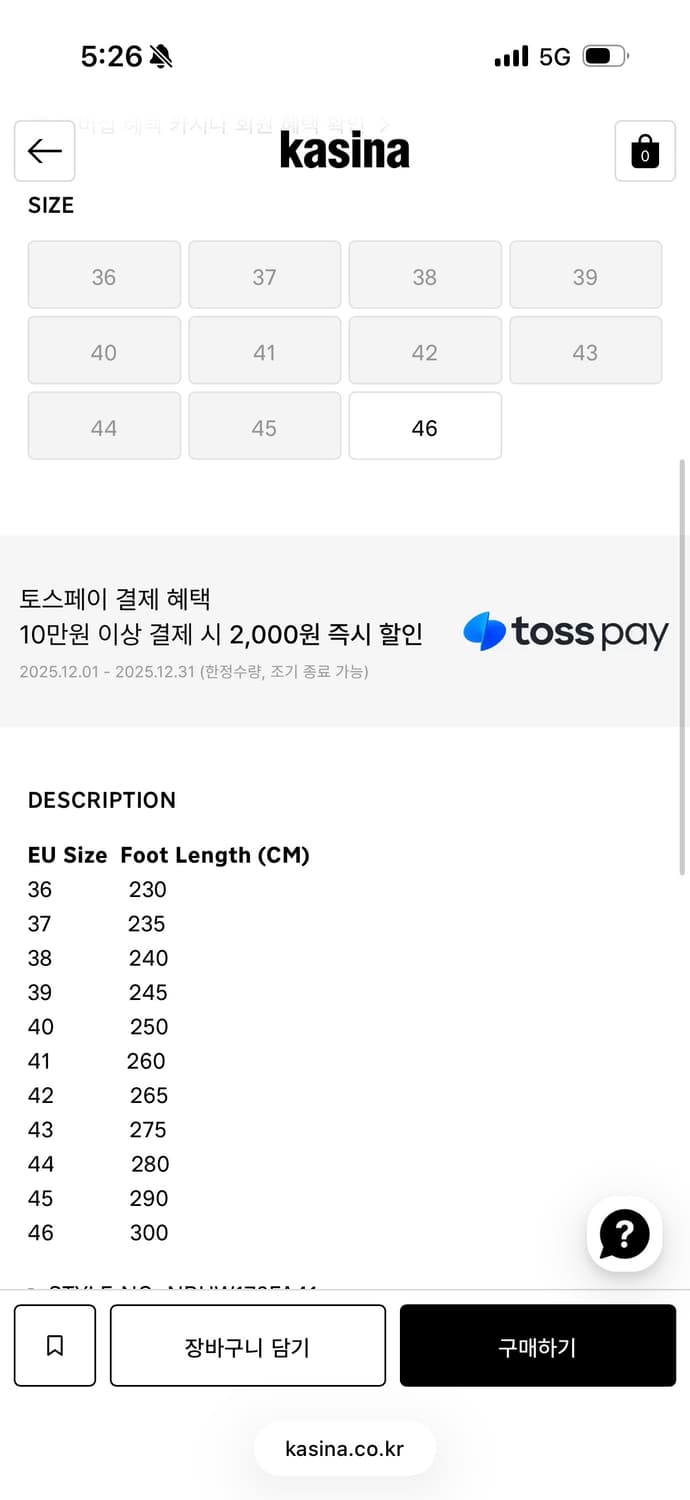Image resolution: width=690 pixels, height=1500 pixels.
Task: Tap the back arrow to return
Action: [x=44, y=151]
